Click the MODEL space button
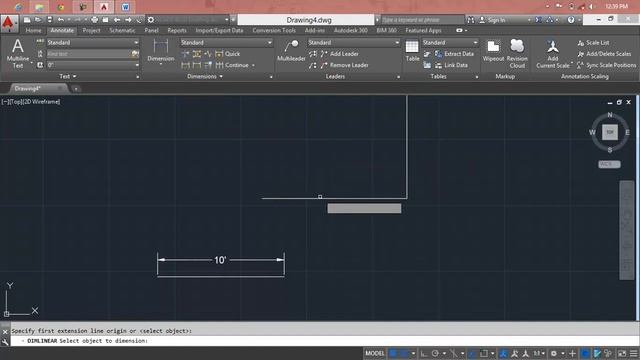This screenshot has width=640, height=360. (x=375, y=353)
